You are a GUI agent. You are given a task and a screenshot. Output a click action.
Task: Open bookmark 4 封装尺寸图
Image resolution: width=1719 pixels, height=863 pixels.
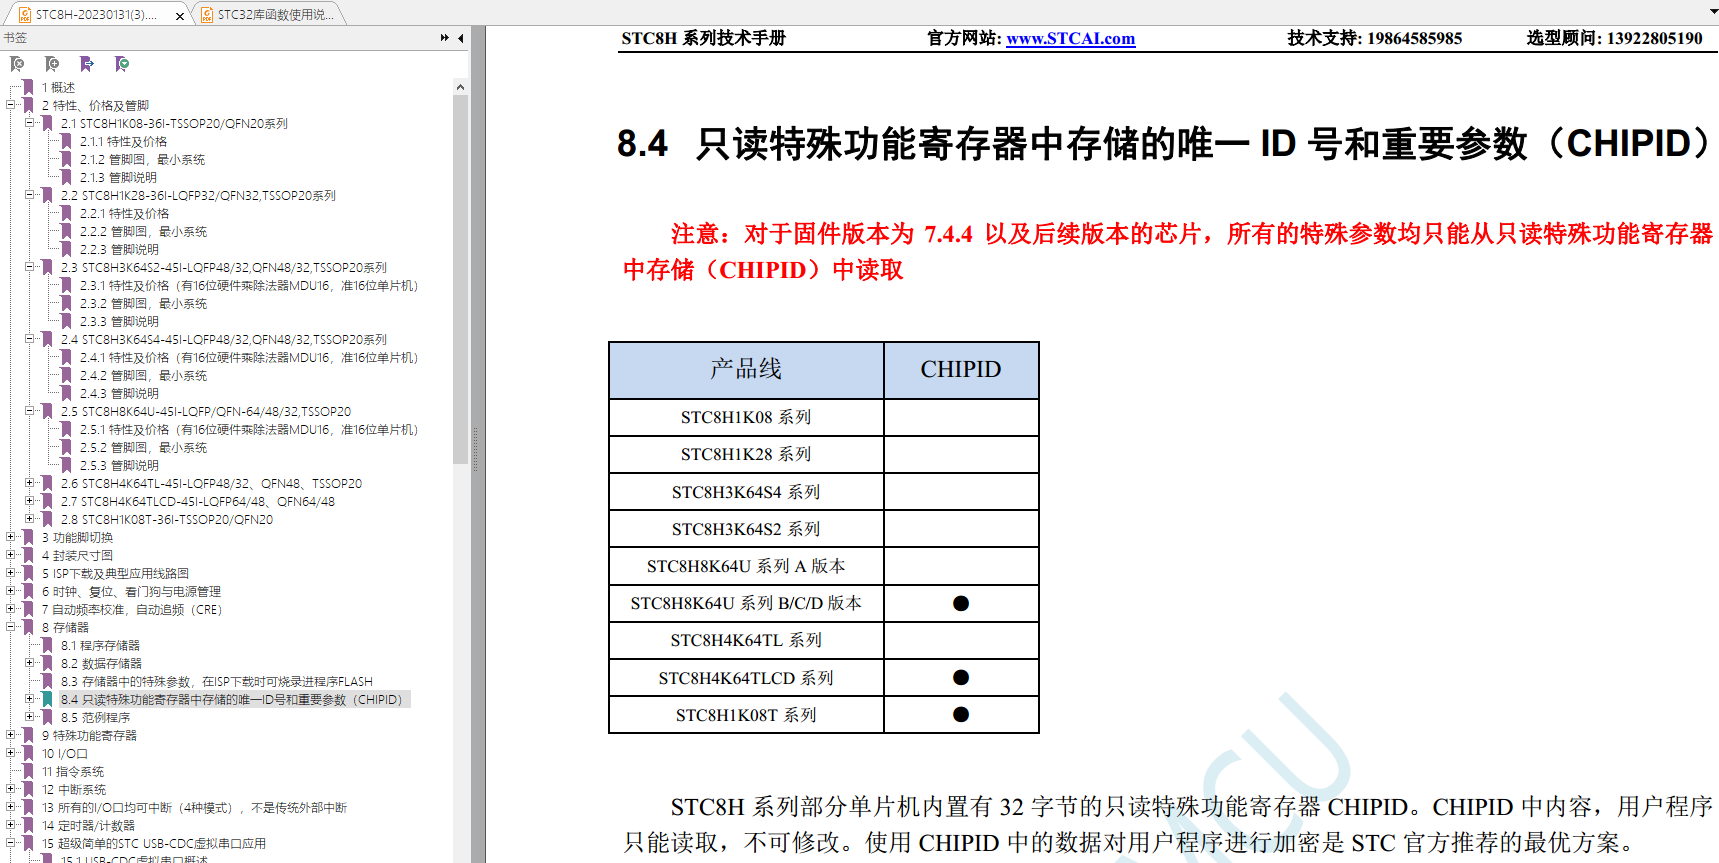[77, 556]
